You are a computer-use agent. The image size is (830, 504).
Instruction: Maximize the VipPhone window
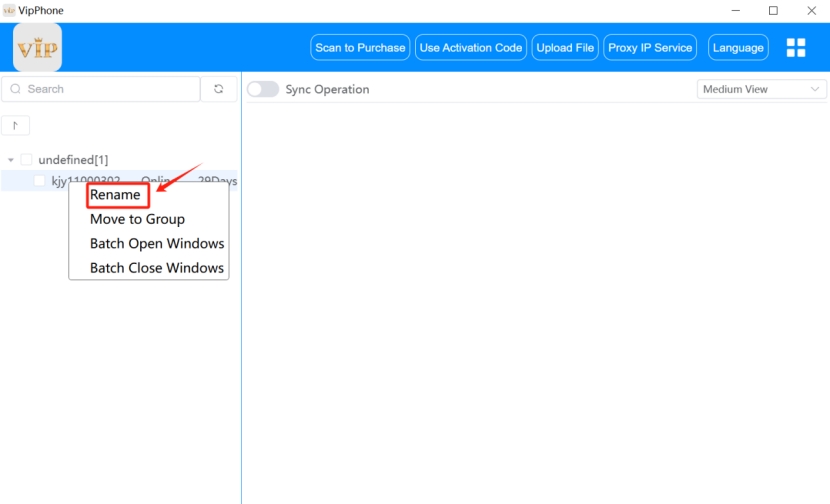tap(773, 11)
